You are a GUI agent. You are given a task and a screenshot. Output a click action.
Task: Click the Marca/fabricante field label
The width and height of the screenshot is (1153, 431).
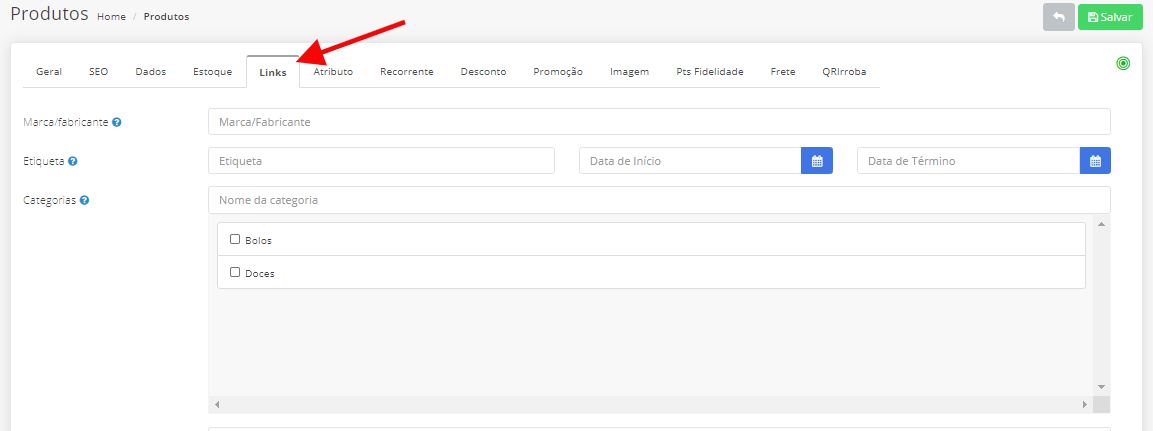[x=66, y=122]
